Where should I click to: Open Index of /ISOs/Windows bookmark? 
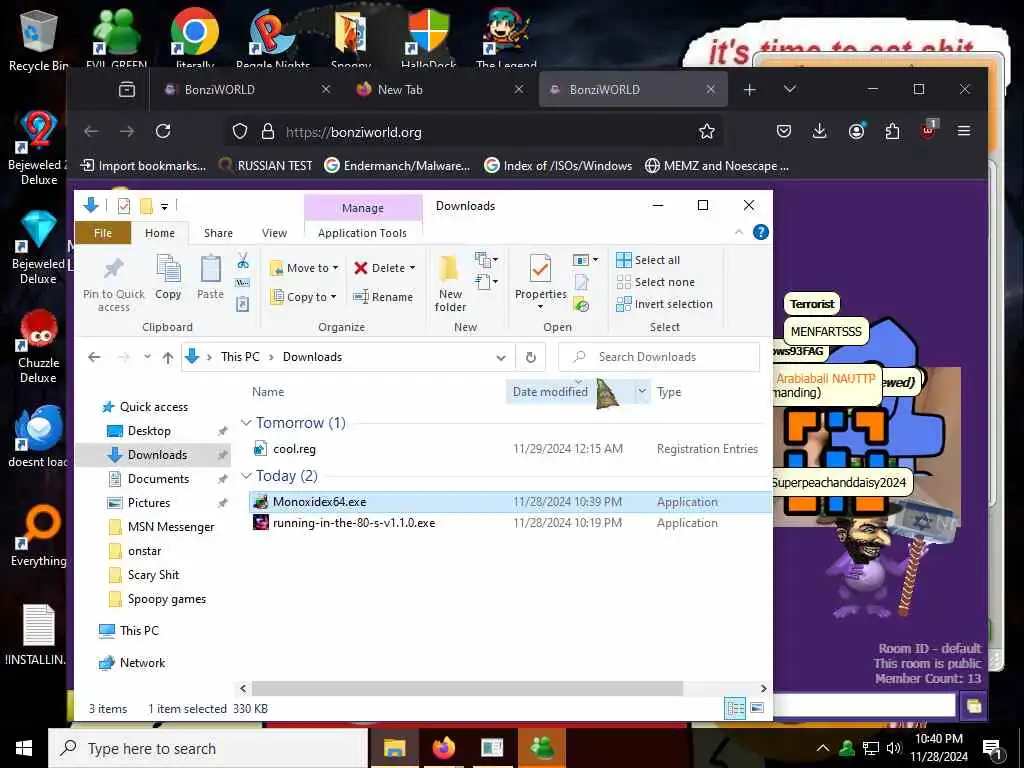[x=558, y=166]
